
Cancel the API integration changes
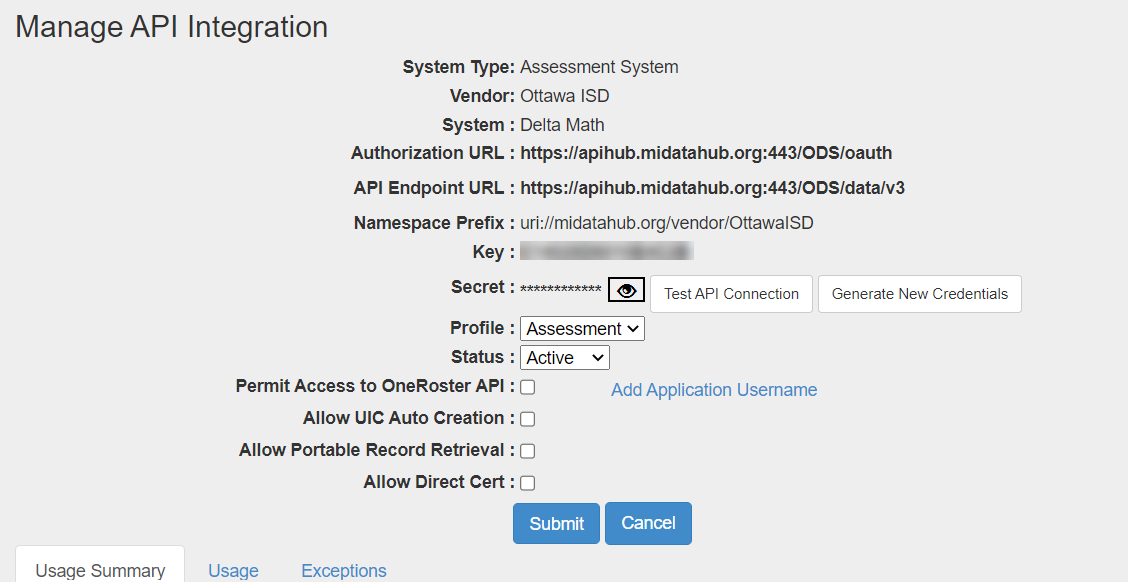[648, 523]
